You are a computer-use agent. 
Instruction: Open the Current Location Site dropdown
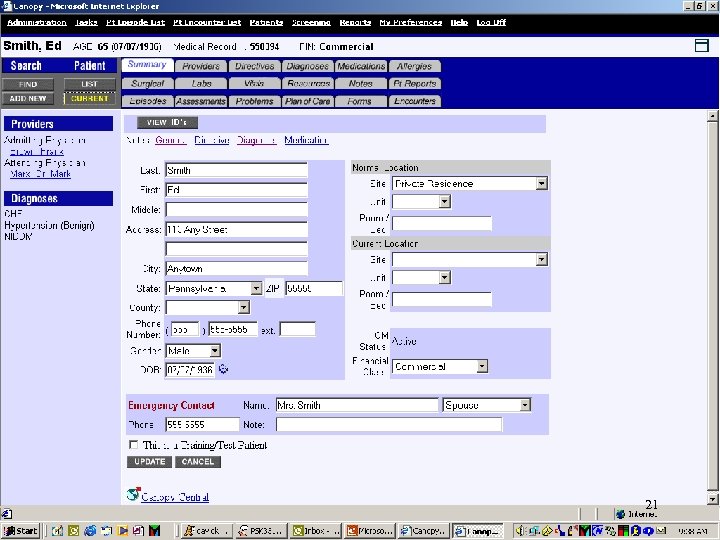(x=541, y=260)
